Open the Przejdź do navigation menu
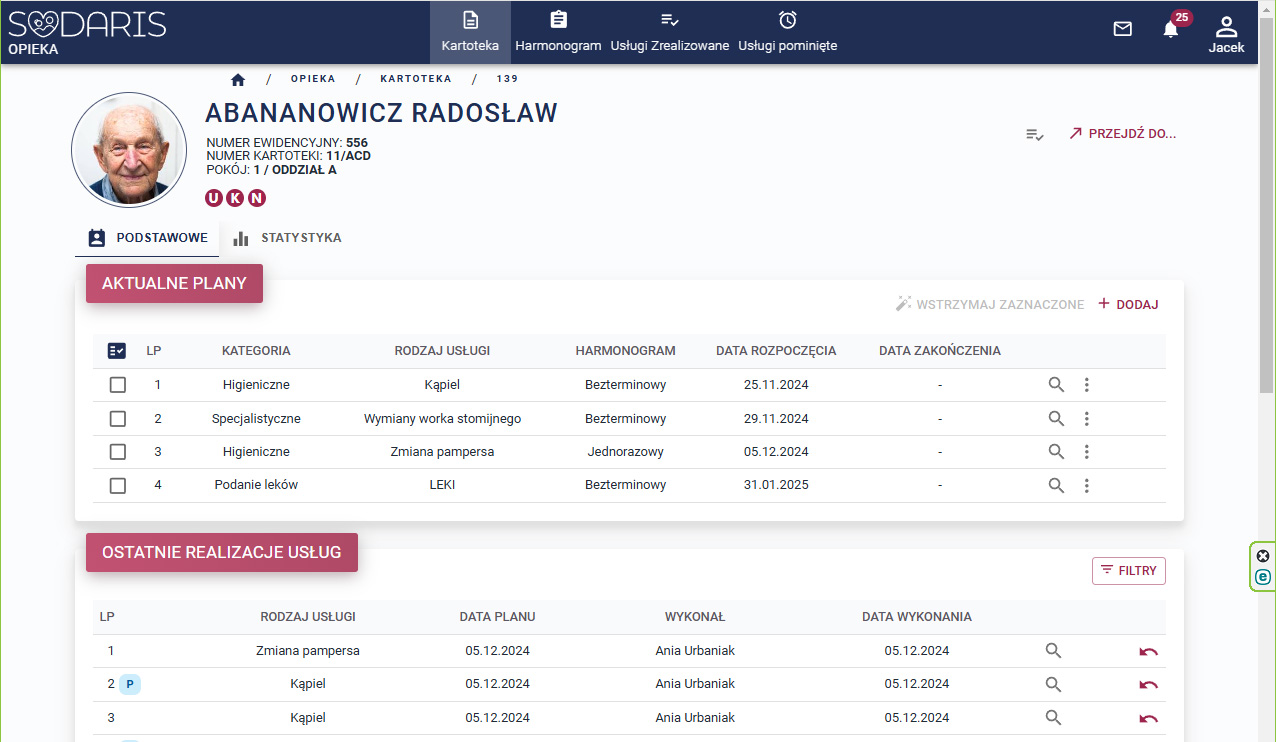Screen dimensions: 1276x742 (1122, 134)
